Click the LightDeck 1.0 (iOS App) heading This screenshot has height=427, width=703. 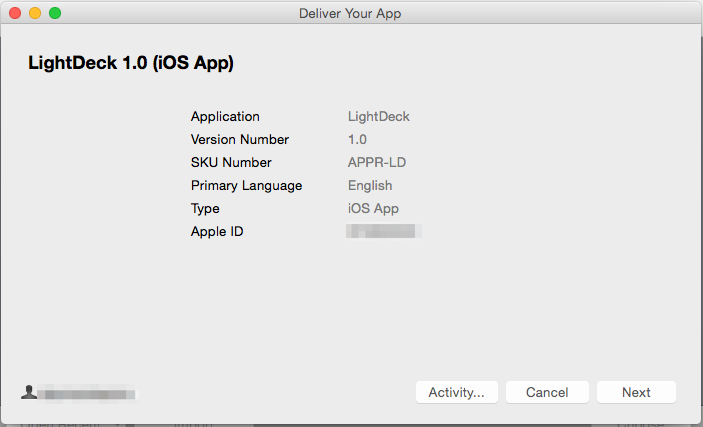point(130,64)
